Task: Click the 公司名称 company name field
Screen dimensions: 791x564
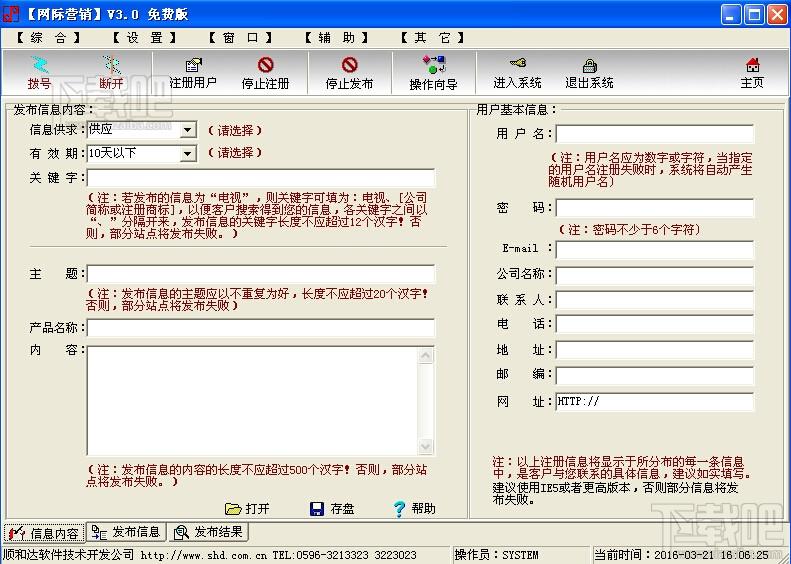Action: click(x=655, y=275)
